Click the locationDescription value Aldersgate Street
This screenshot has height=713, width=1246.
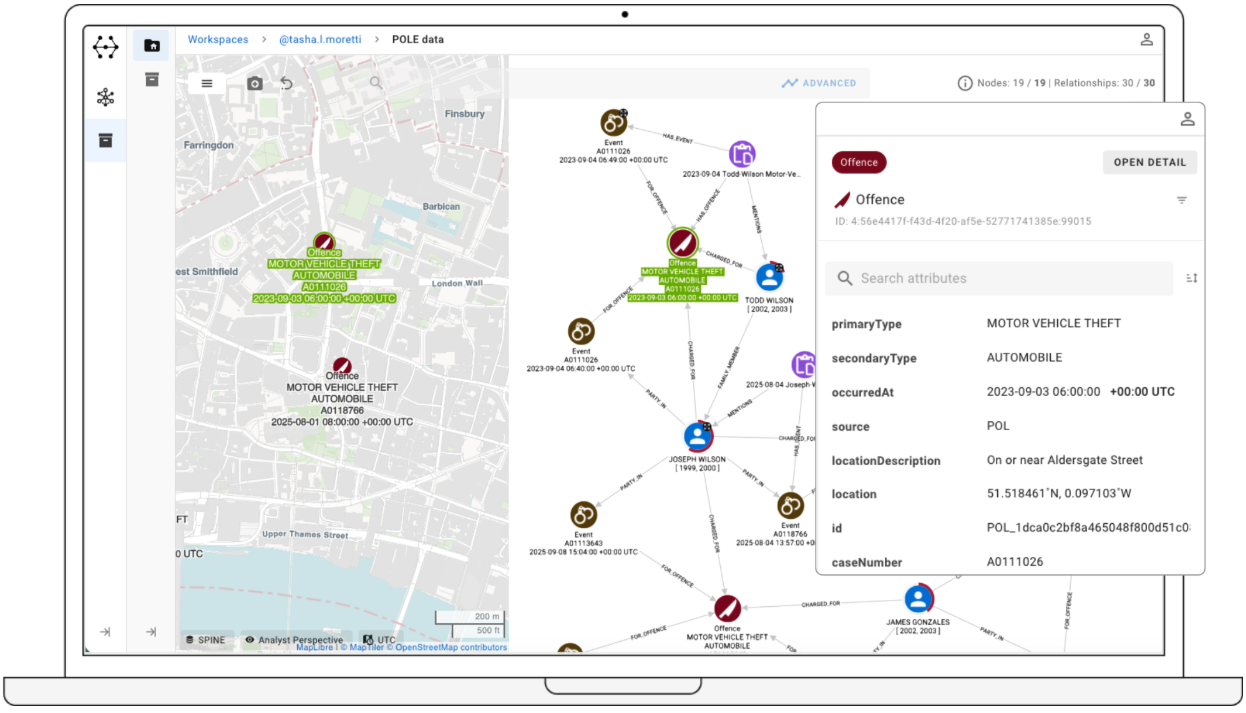[1065, 460]
